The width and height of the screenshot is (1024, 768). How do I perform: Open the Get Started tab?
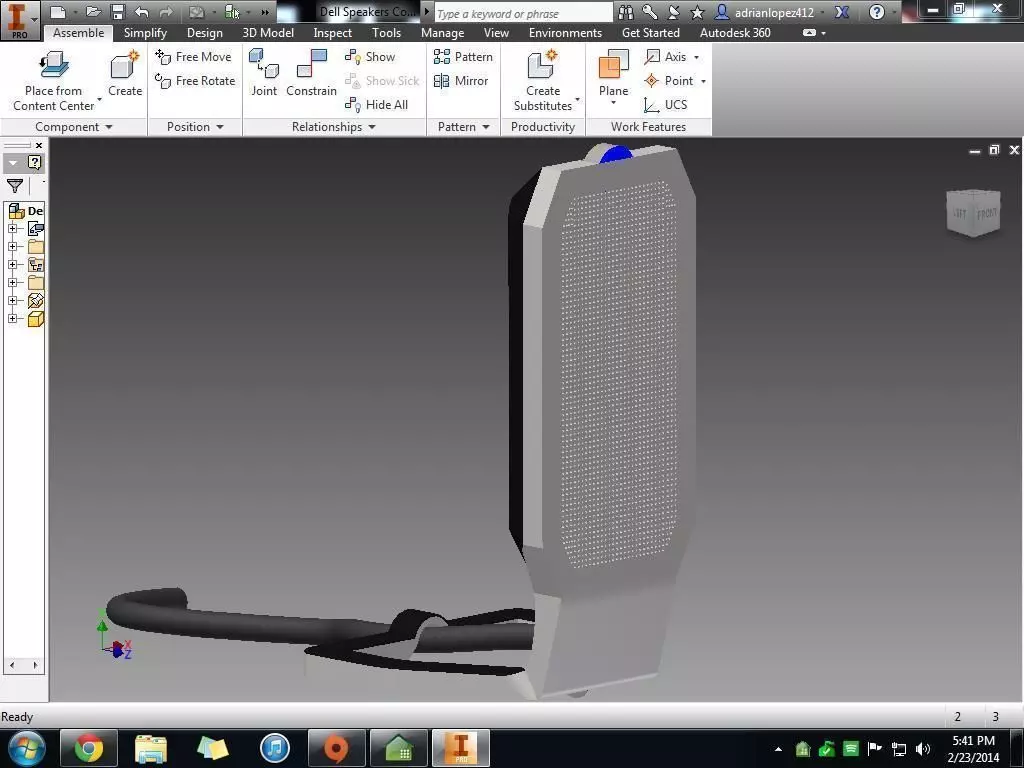click(x=650, y=33)
